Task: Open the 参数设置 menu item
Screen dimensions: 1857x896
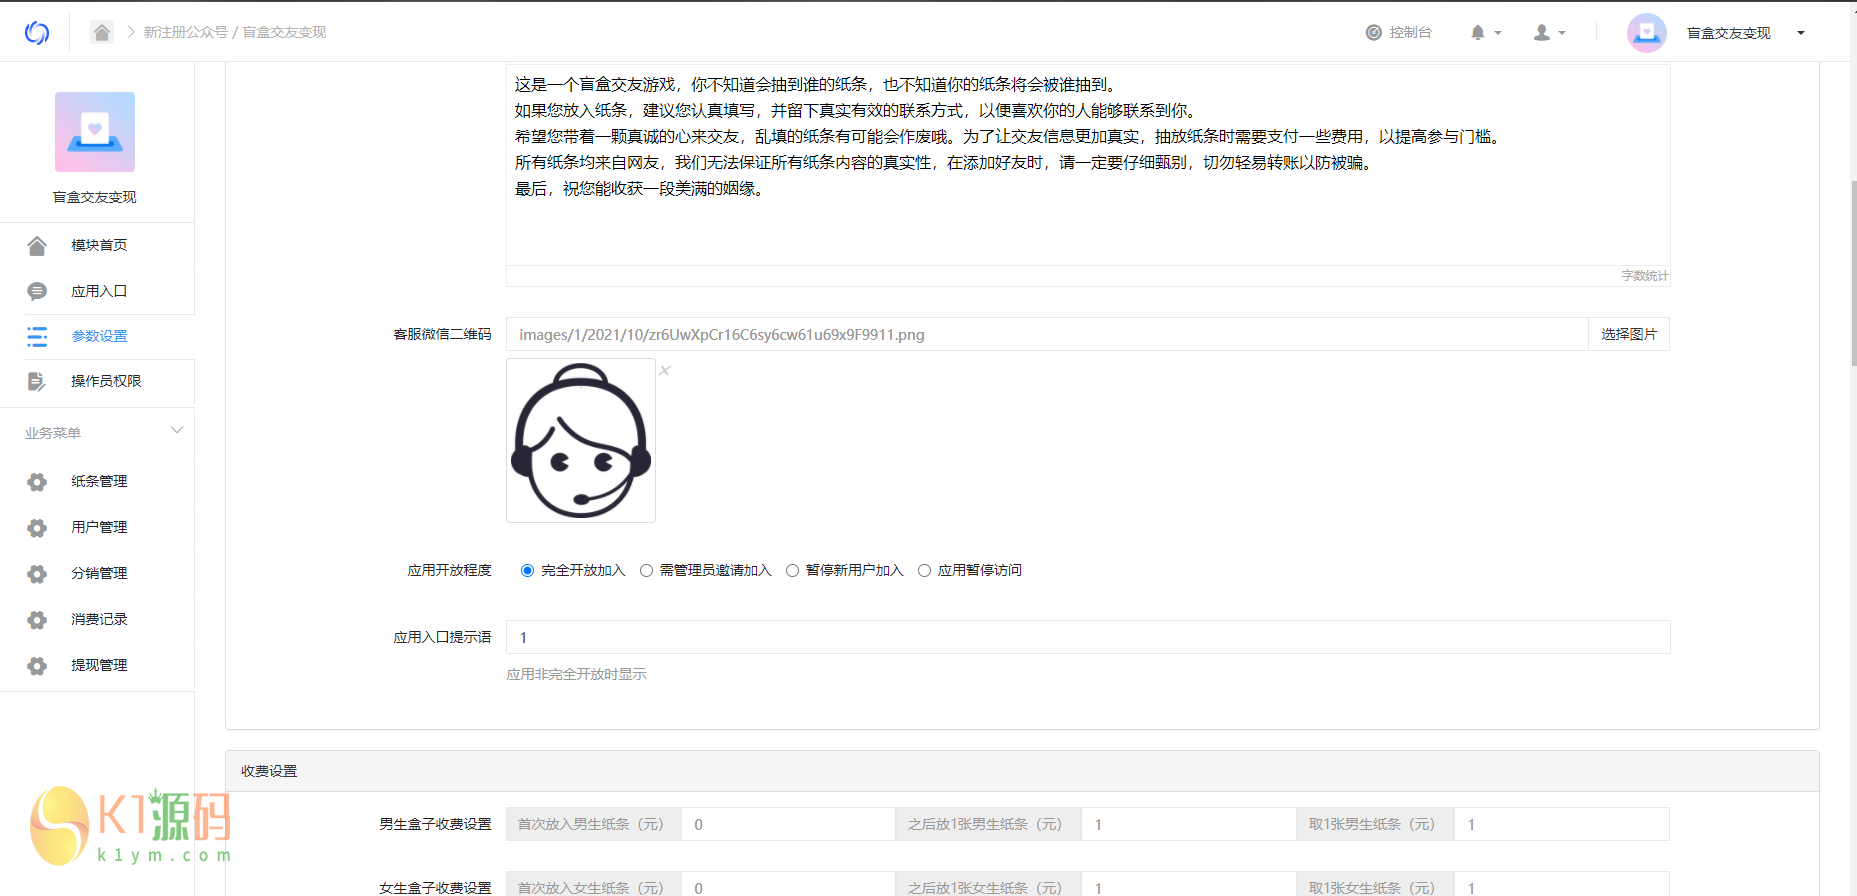Action: tap(97, 337)
